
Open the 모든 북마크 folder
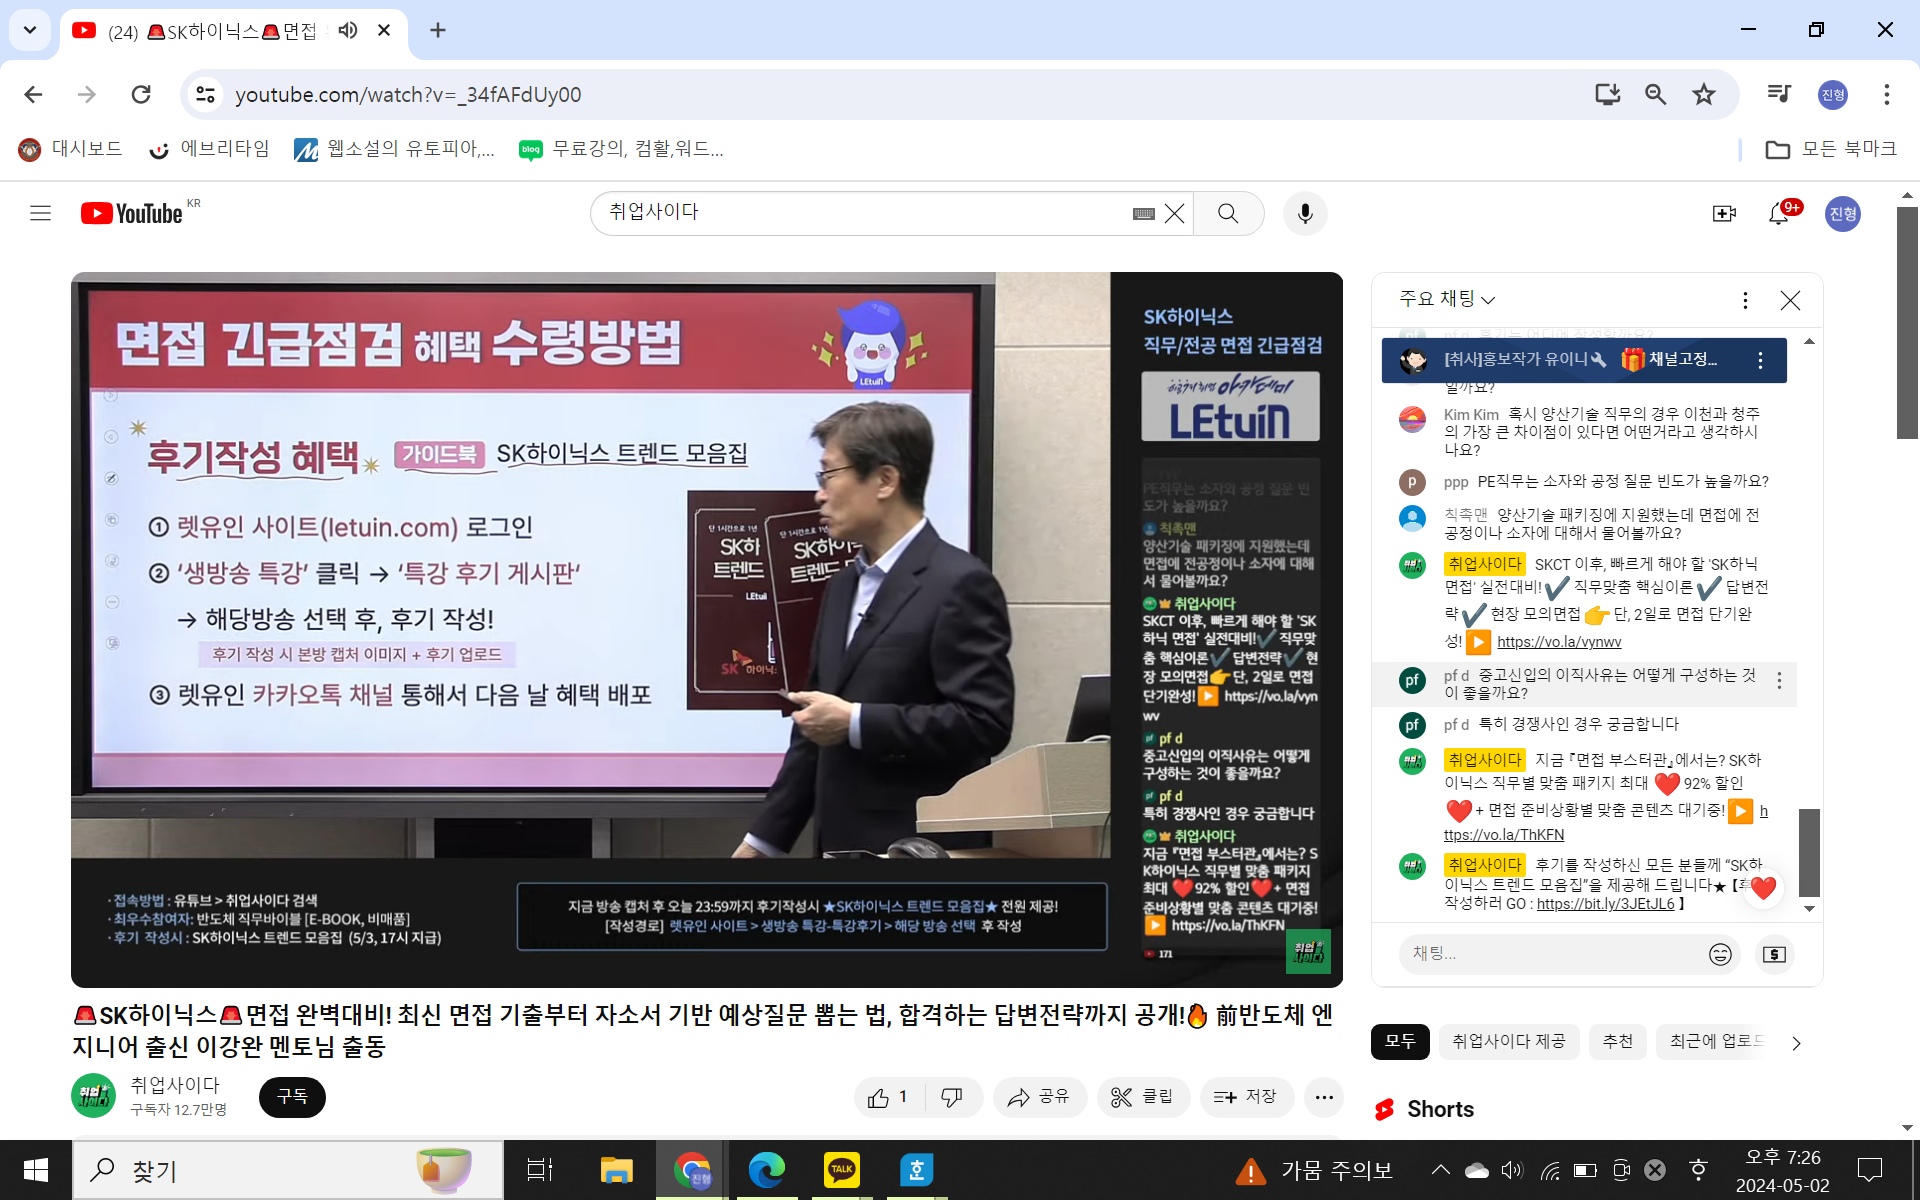click(x=1830, y=149)
